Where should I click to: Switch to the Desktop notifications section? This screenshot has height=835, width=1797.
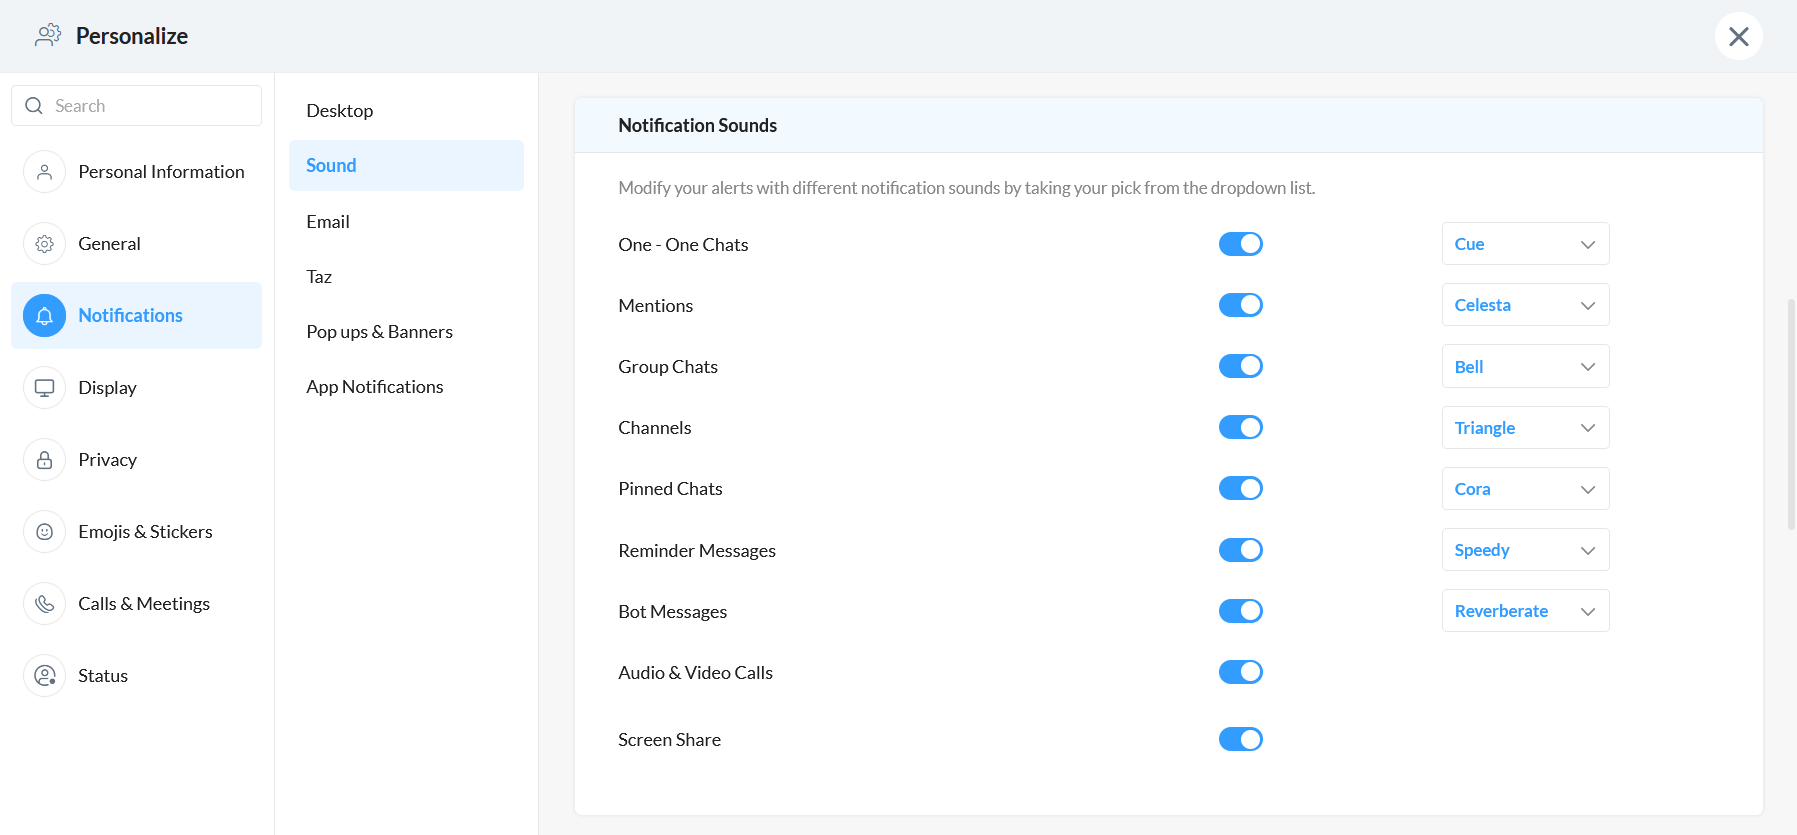pyautogui.click(x=340, y=111)
